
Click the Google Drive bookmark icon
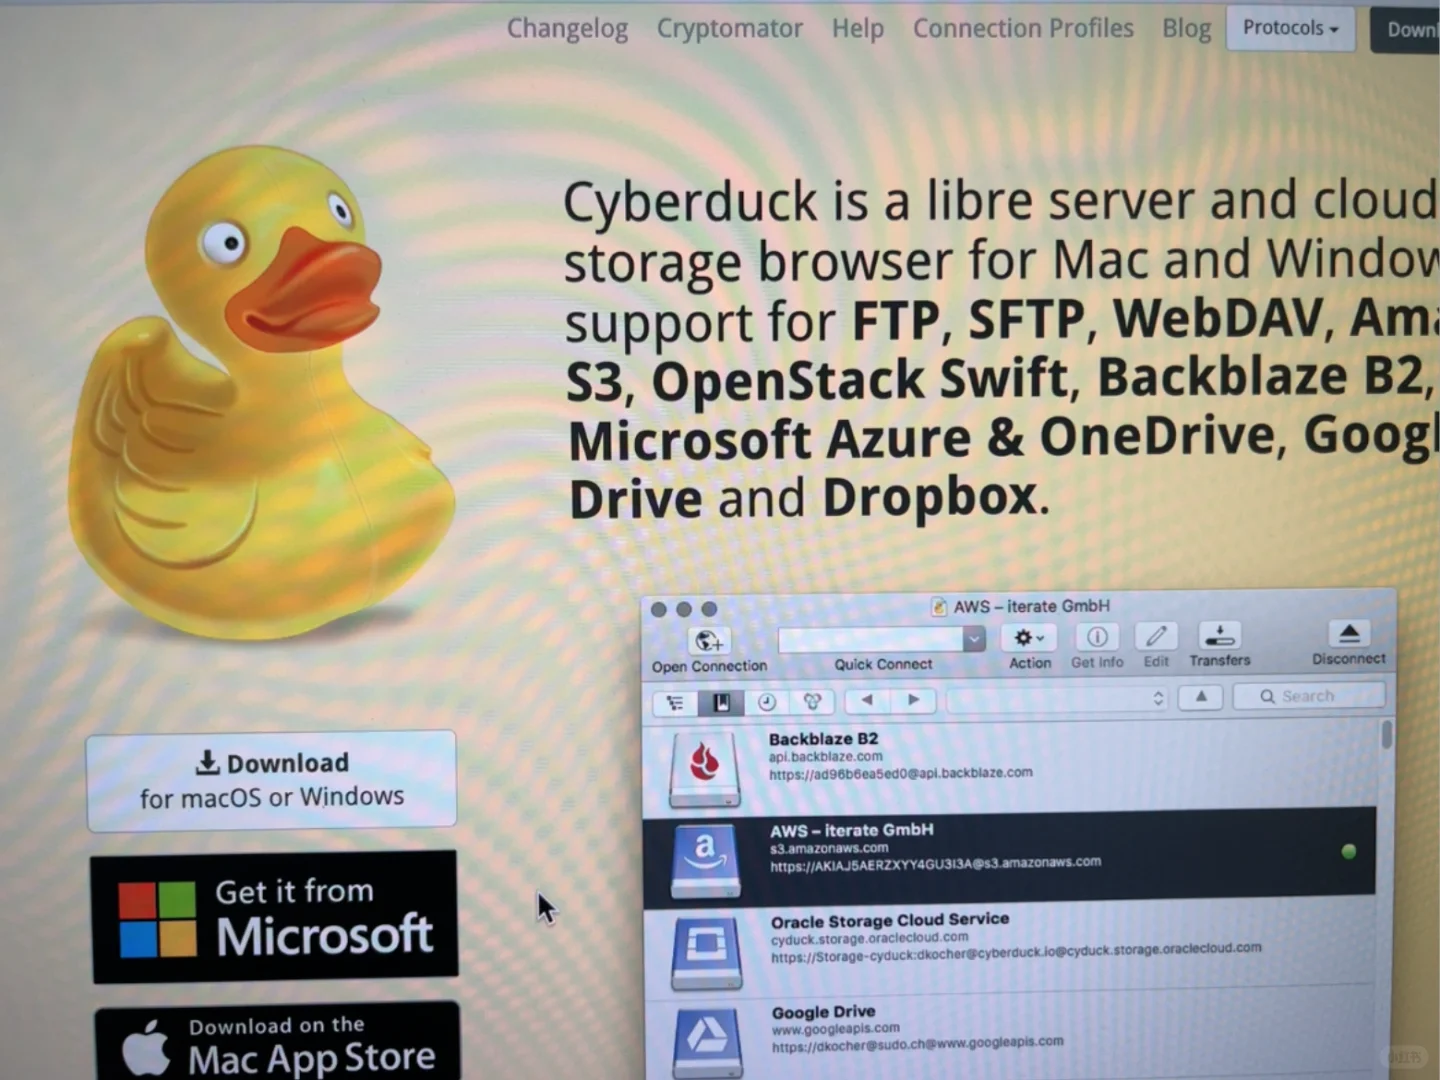coord(706,1040)
